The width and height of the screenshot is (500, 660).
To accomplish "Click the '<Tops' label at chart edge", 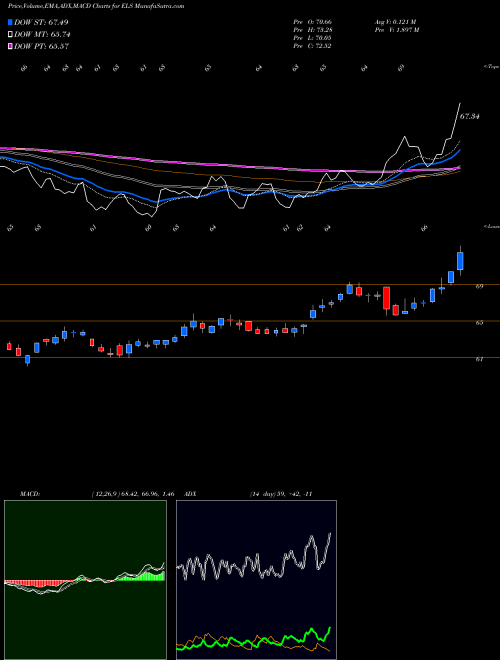I will [491, 67].
